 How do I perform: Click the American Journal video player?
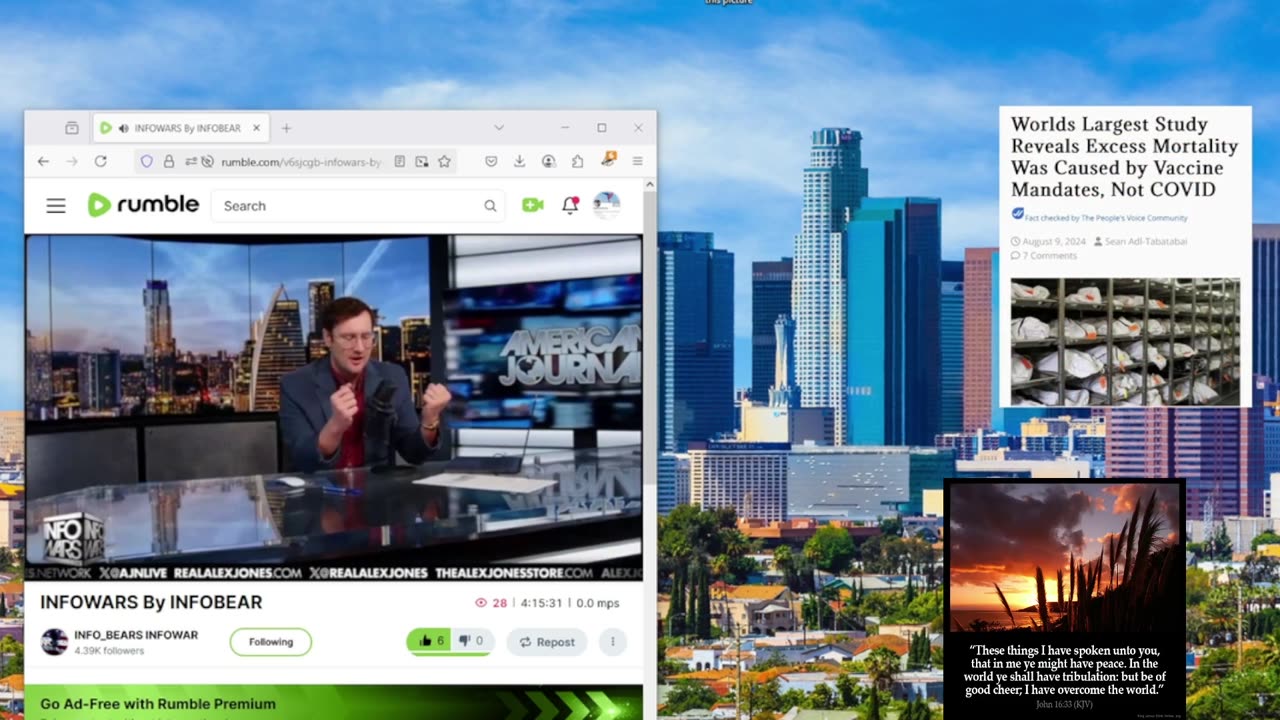click(333, 407)
